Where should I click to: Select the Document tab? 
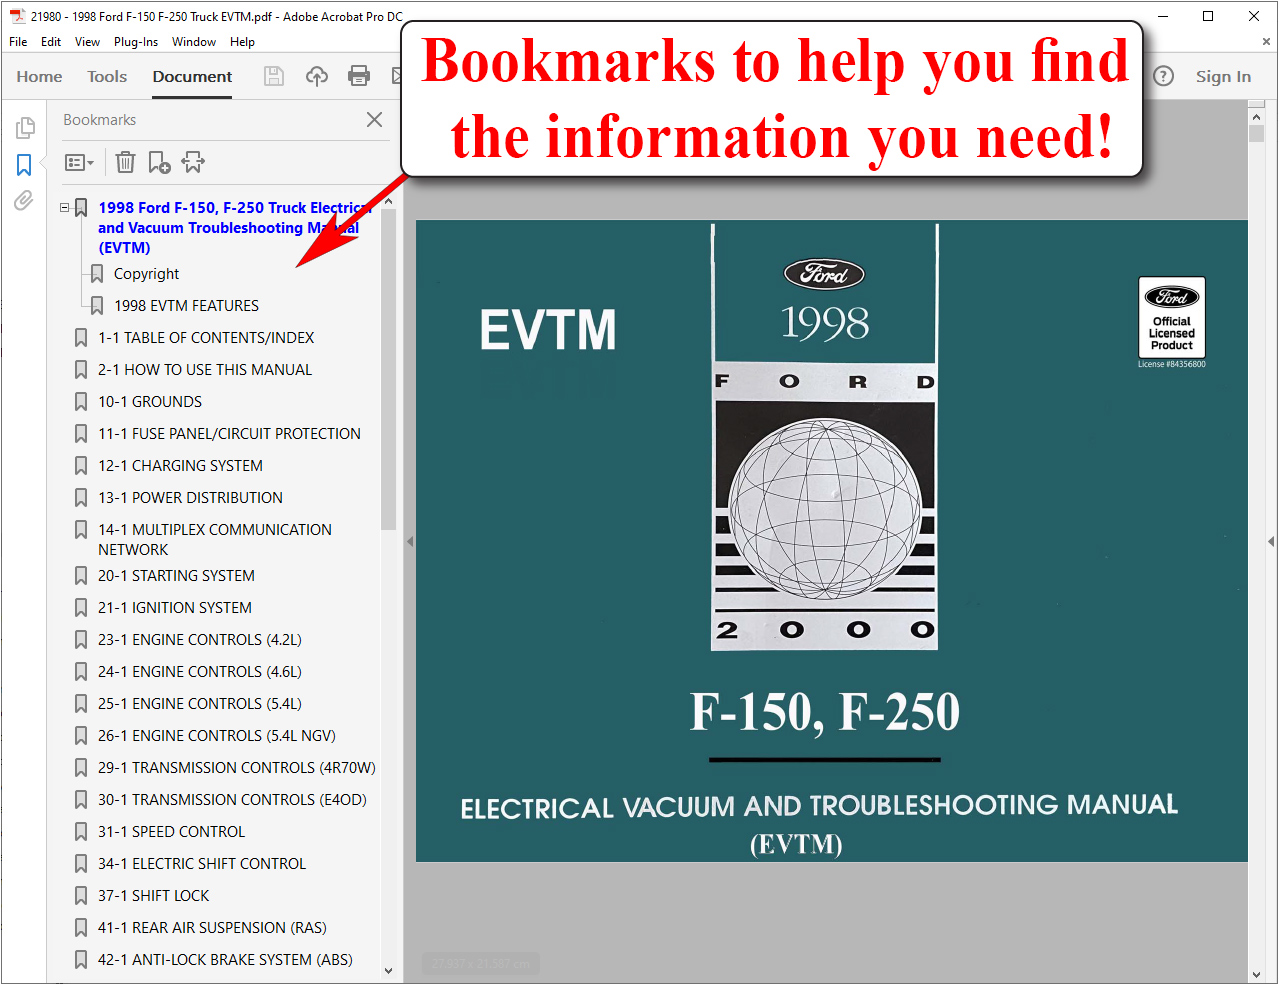192,76
